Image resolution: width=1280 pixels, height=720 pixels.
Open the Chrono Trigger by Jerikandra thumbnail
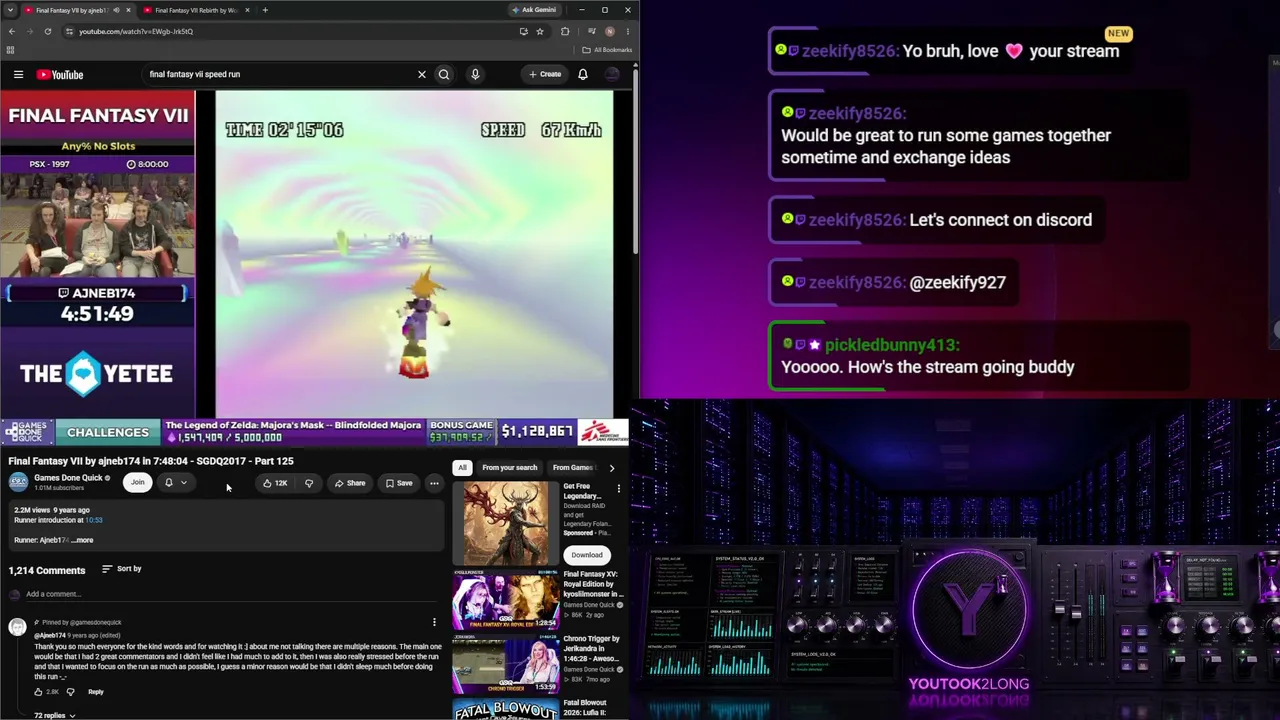505,663
